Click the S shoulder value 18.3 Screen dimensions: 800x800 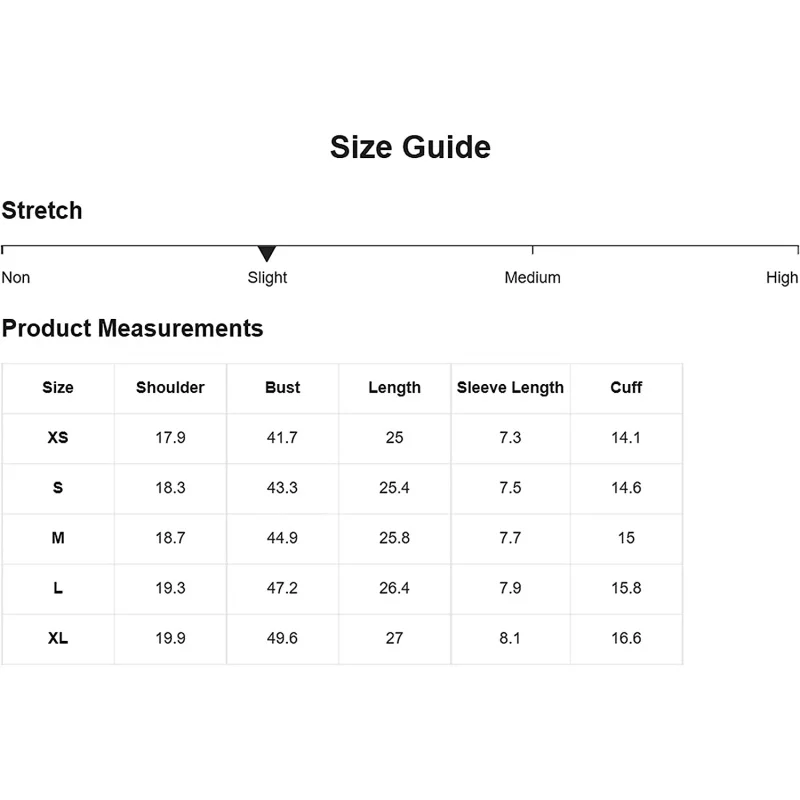tap(170, 488)
